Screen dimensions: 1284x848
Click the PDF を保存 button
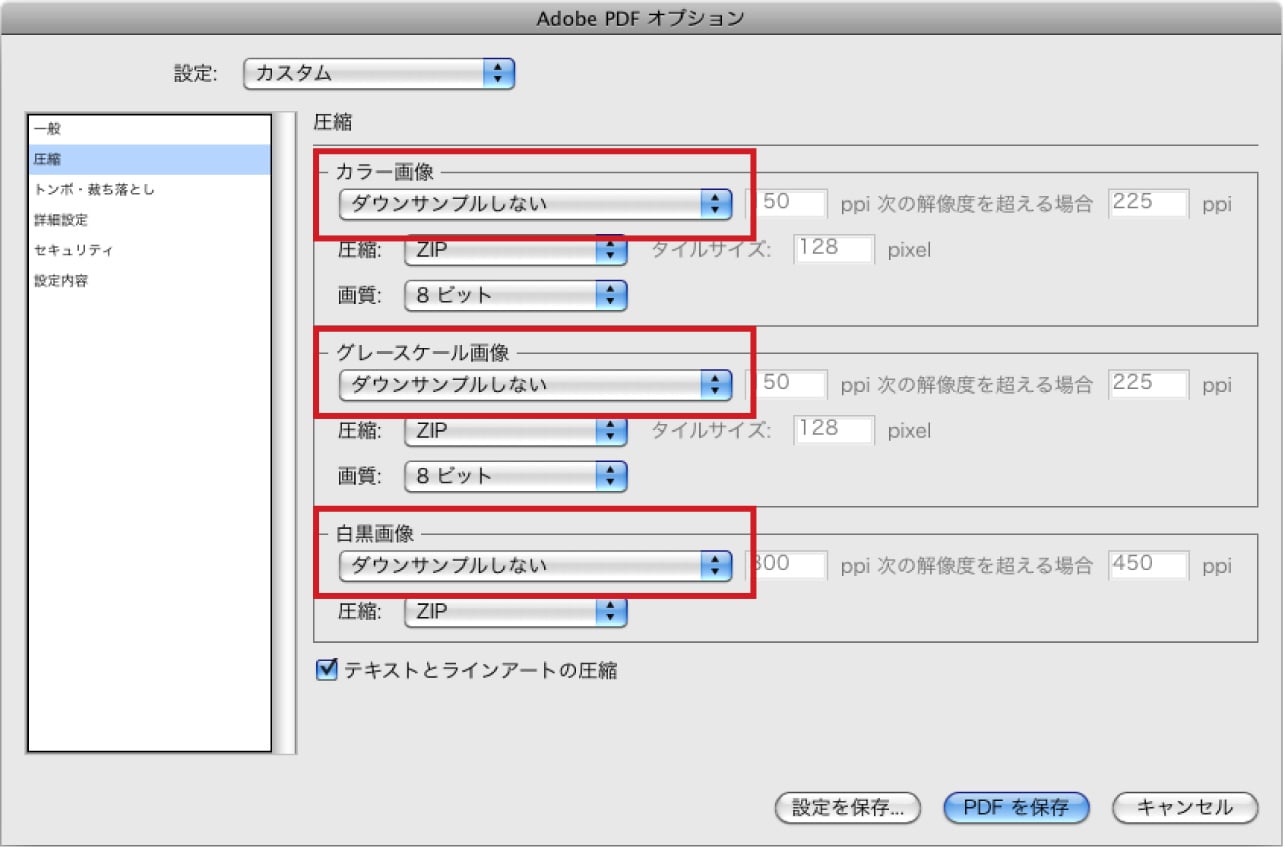point(1015,807)
